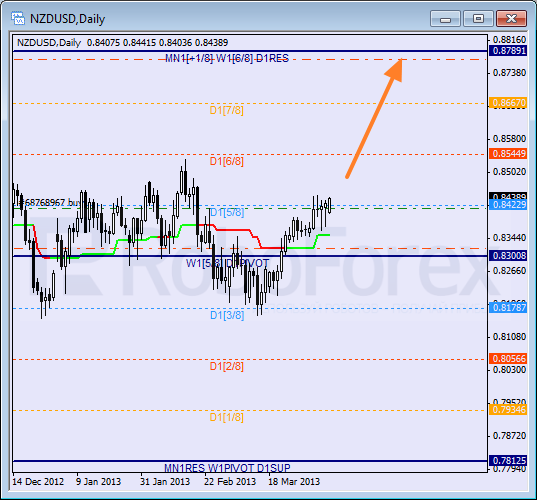The width and height of the screenshot is (537, 500).
Task: Click the MN1RES W1PIVOT D1SUP label
Action: 227,468
